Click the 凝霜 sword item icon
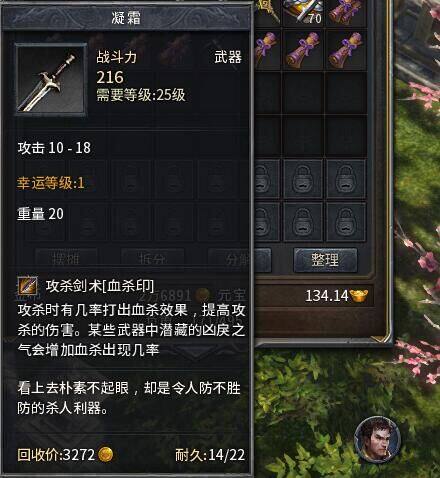Image resolution: width=440 pixels, height=478 pixels. tap(51, 80)
